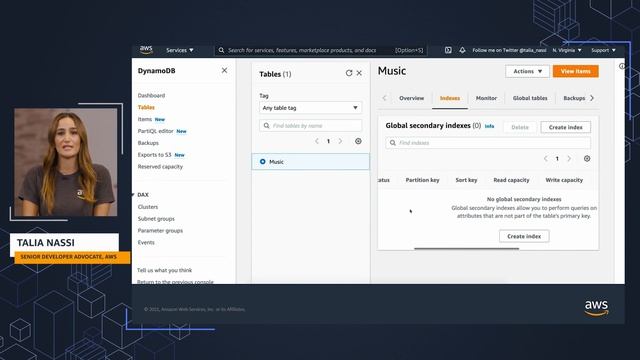Click the Find tables by name field
The height and width of the screenshot is (360, 640).
pos(310,126)
